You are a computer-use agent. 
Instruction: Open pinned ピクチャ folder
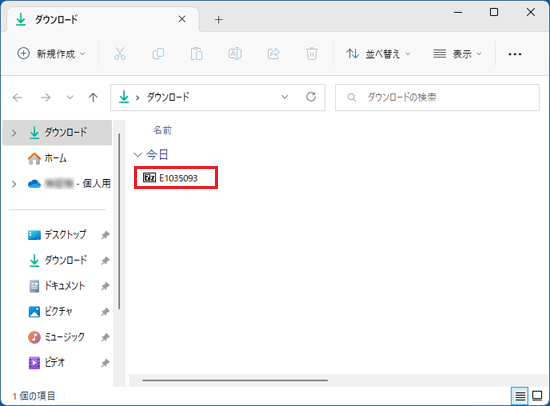(x=51, y=312)
